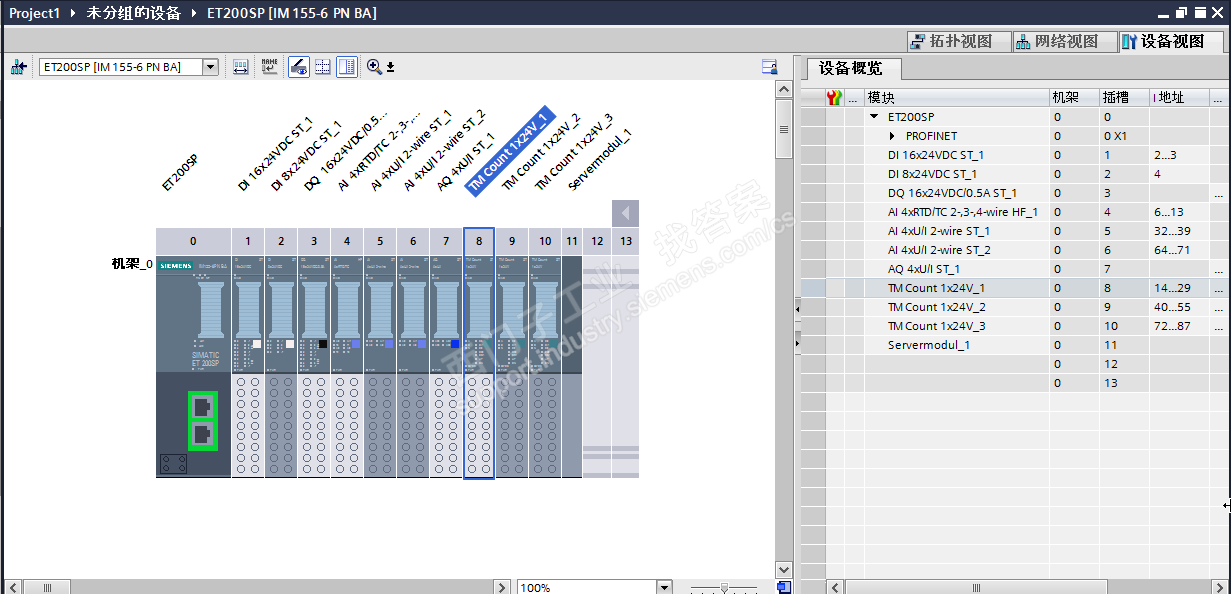Viewport: 1231px width, 594px height.
Task: Click the down arrow of device view vertical scrollbar
Action: click(784, 569)
